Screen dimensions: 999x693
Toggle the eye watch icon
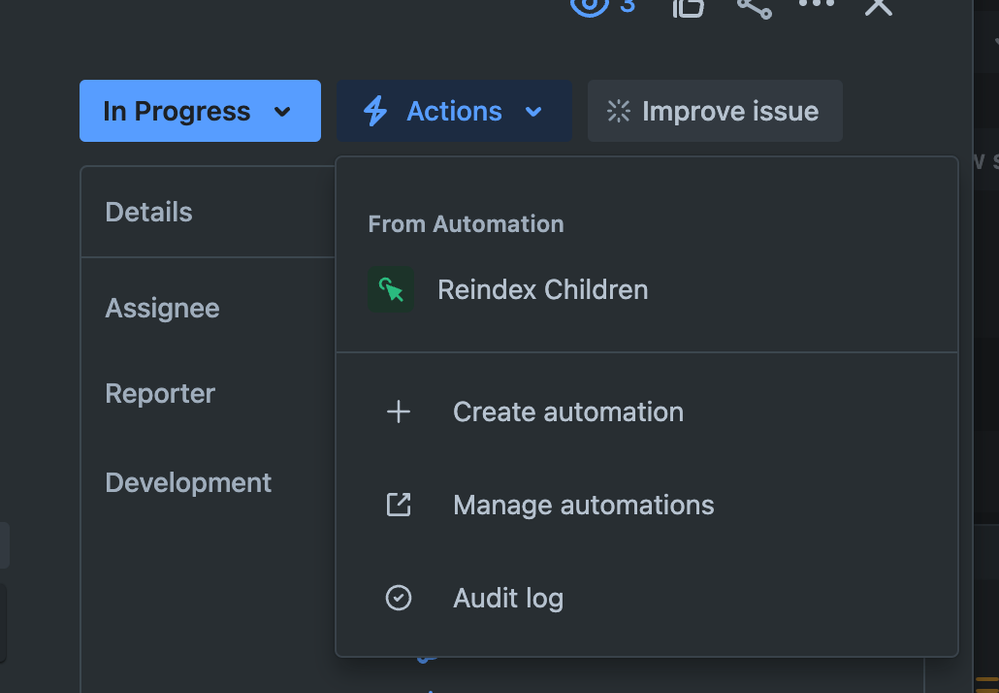pos(590,5)
